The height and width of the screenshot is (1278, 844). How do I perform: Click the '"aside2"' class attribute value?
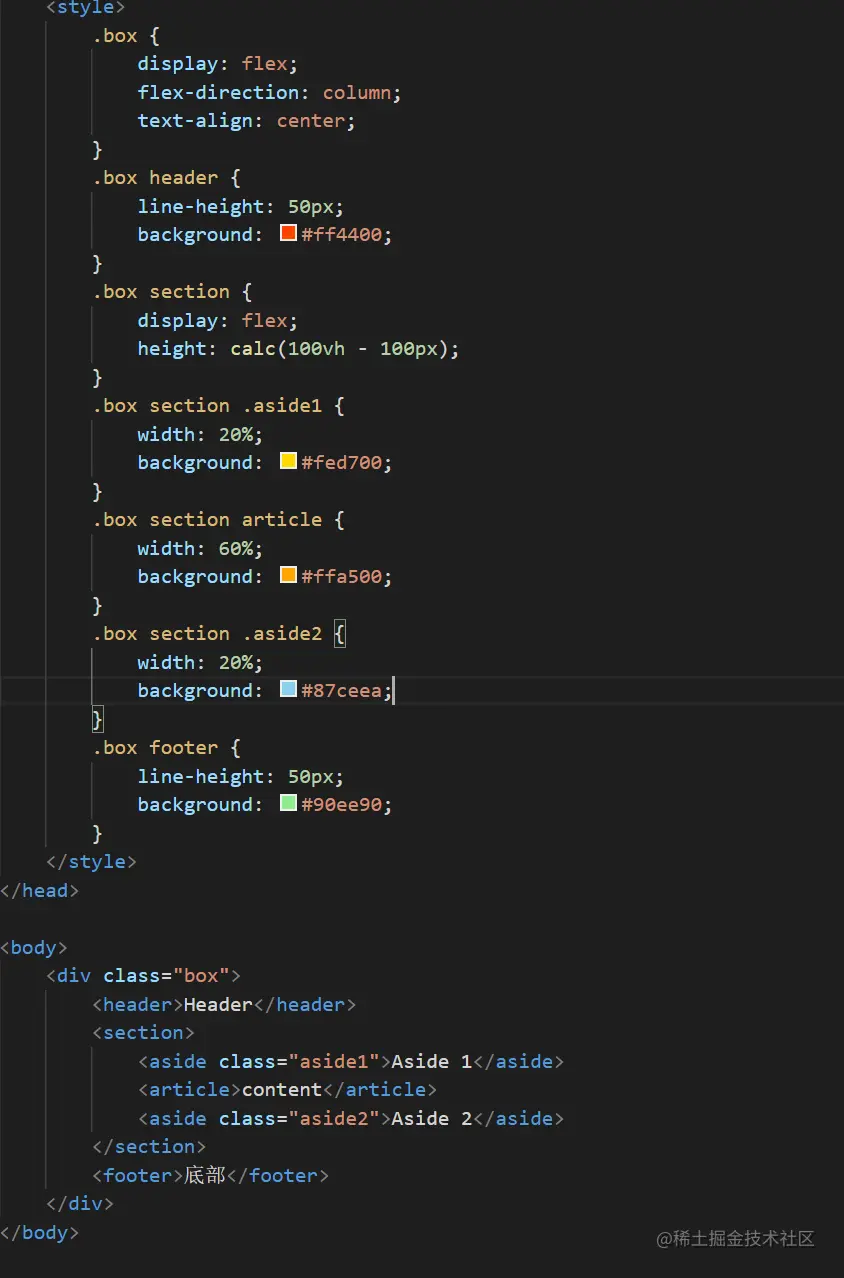click(x=334, y=1118)
